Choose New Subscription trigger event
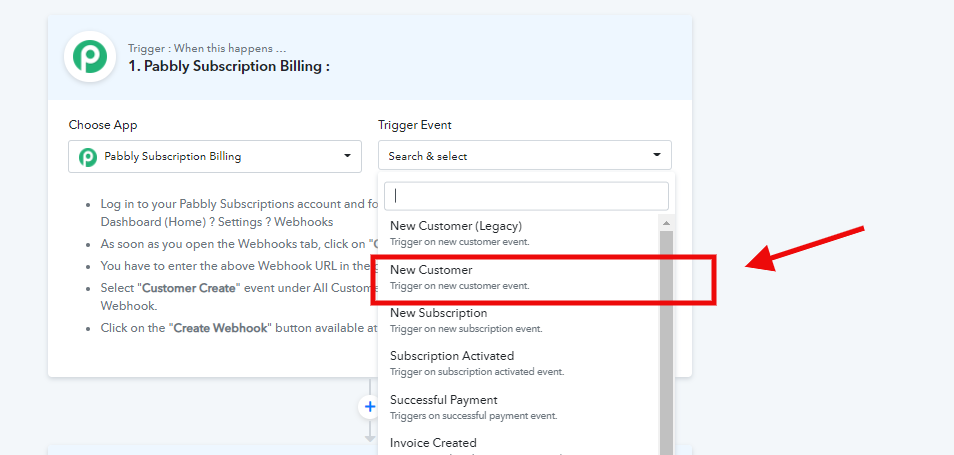954x455 pixels. 519,320
